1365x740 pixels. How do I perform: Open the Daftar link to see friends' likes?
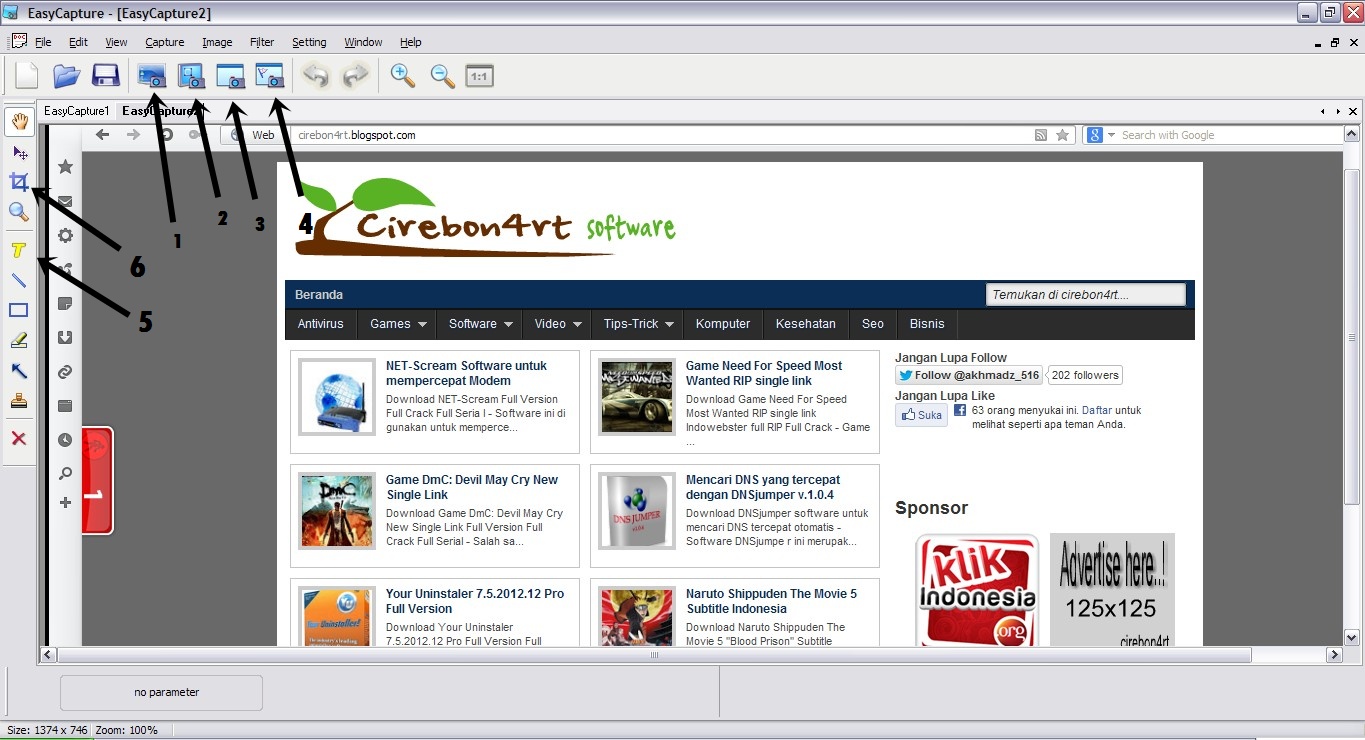click(1098, 409)
